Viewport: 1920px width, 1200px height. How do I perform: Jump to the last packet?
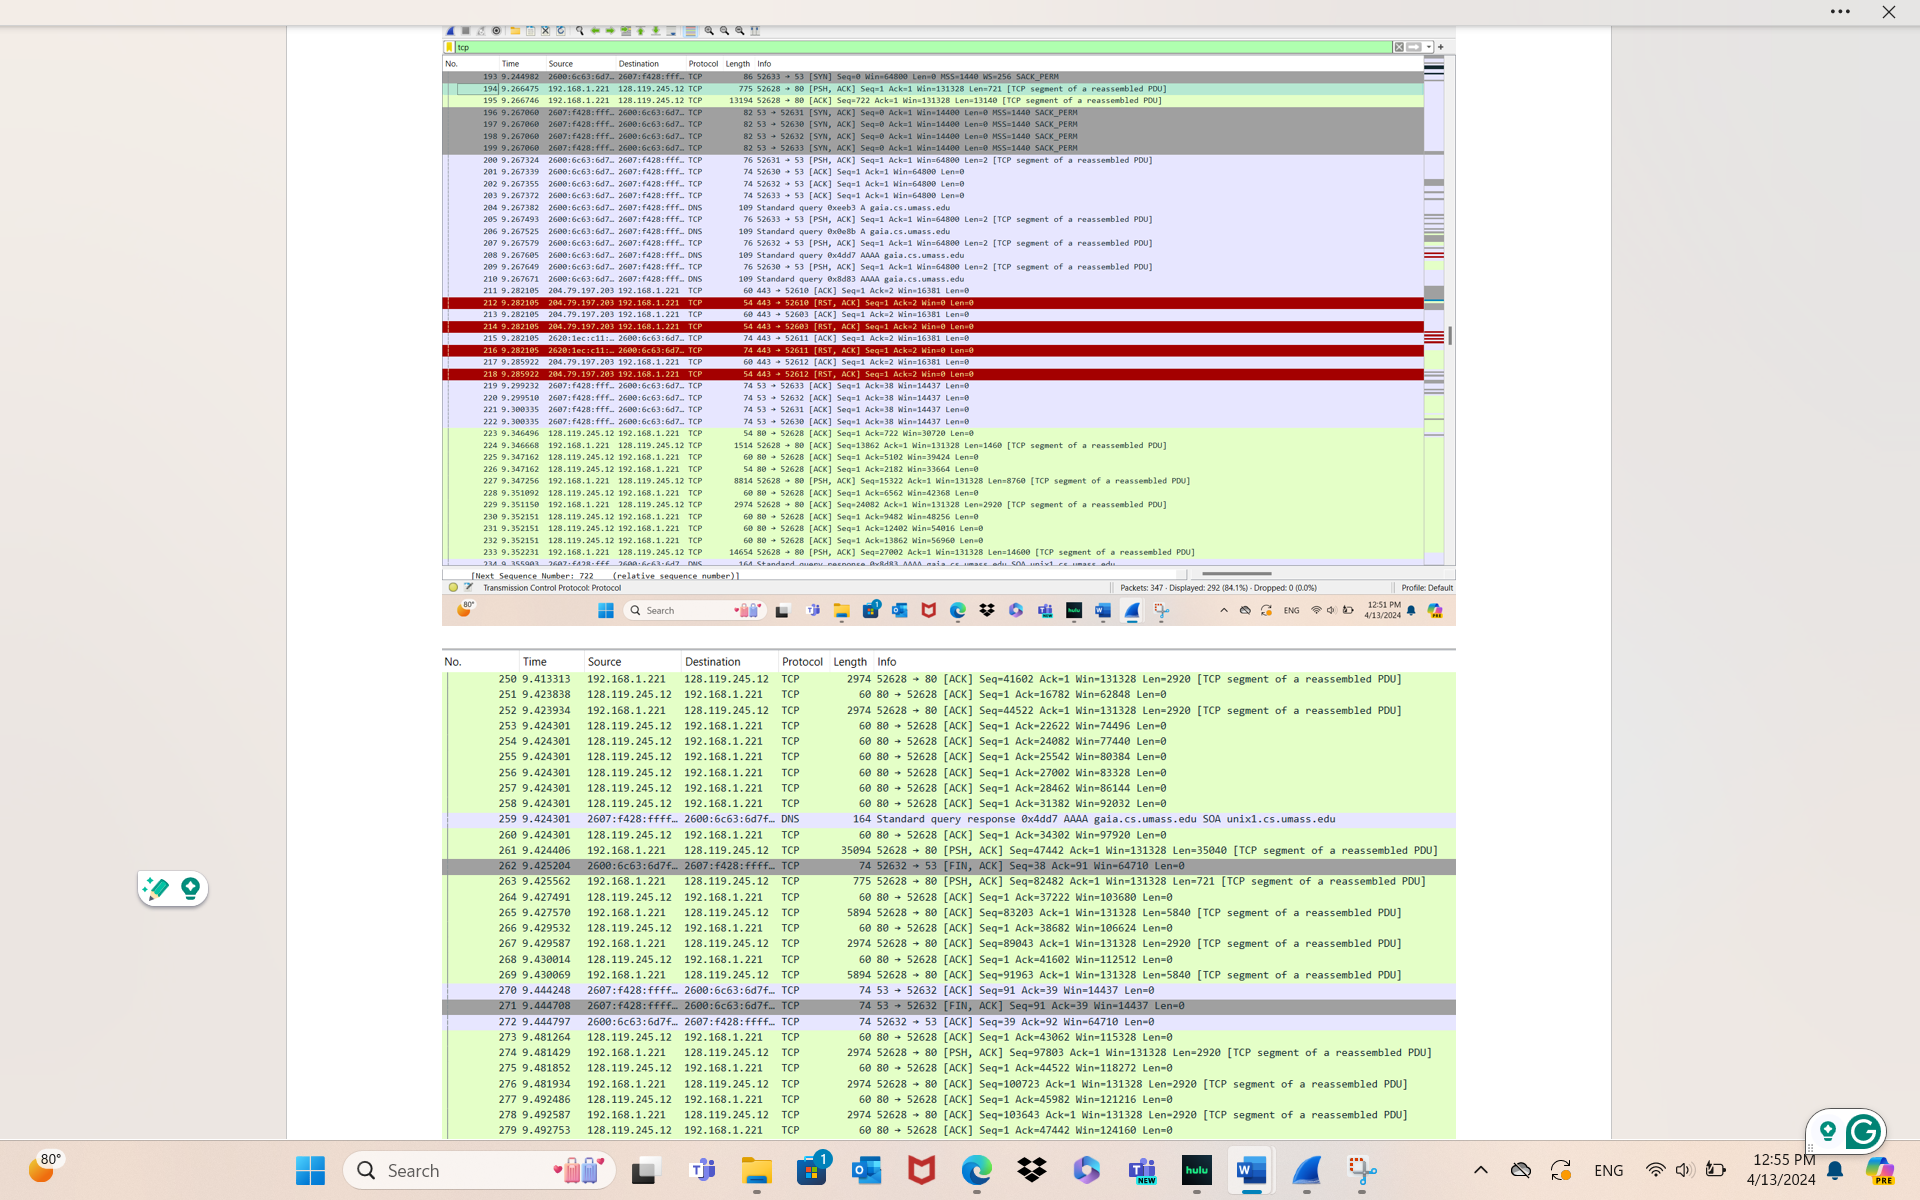point(656,31)
